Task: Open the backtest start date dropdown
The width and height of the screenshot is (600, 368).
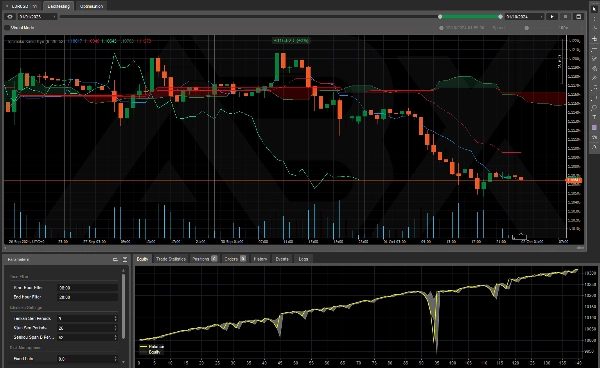Action: coord(37,16)
